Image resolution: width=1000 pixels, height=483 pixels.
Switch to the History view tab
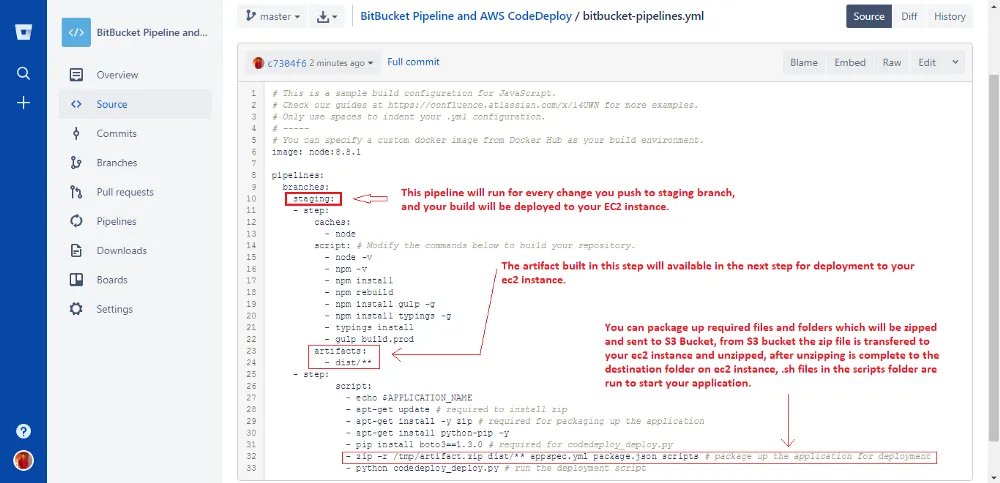950,17
